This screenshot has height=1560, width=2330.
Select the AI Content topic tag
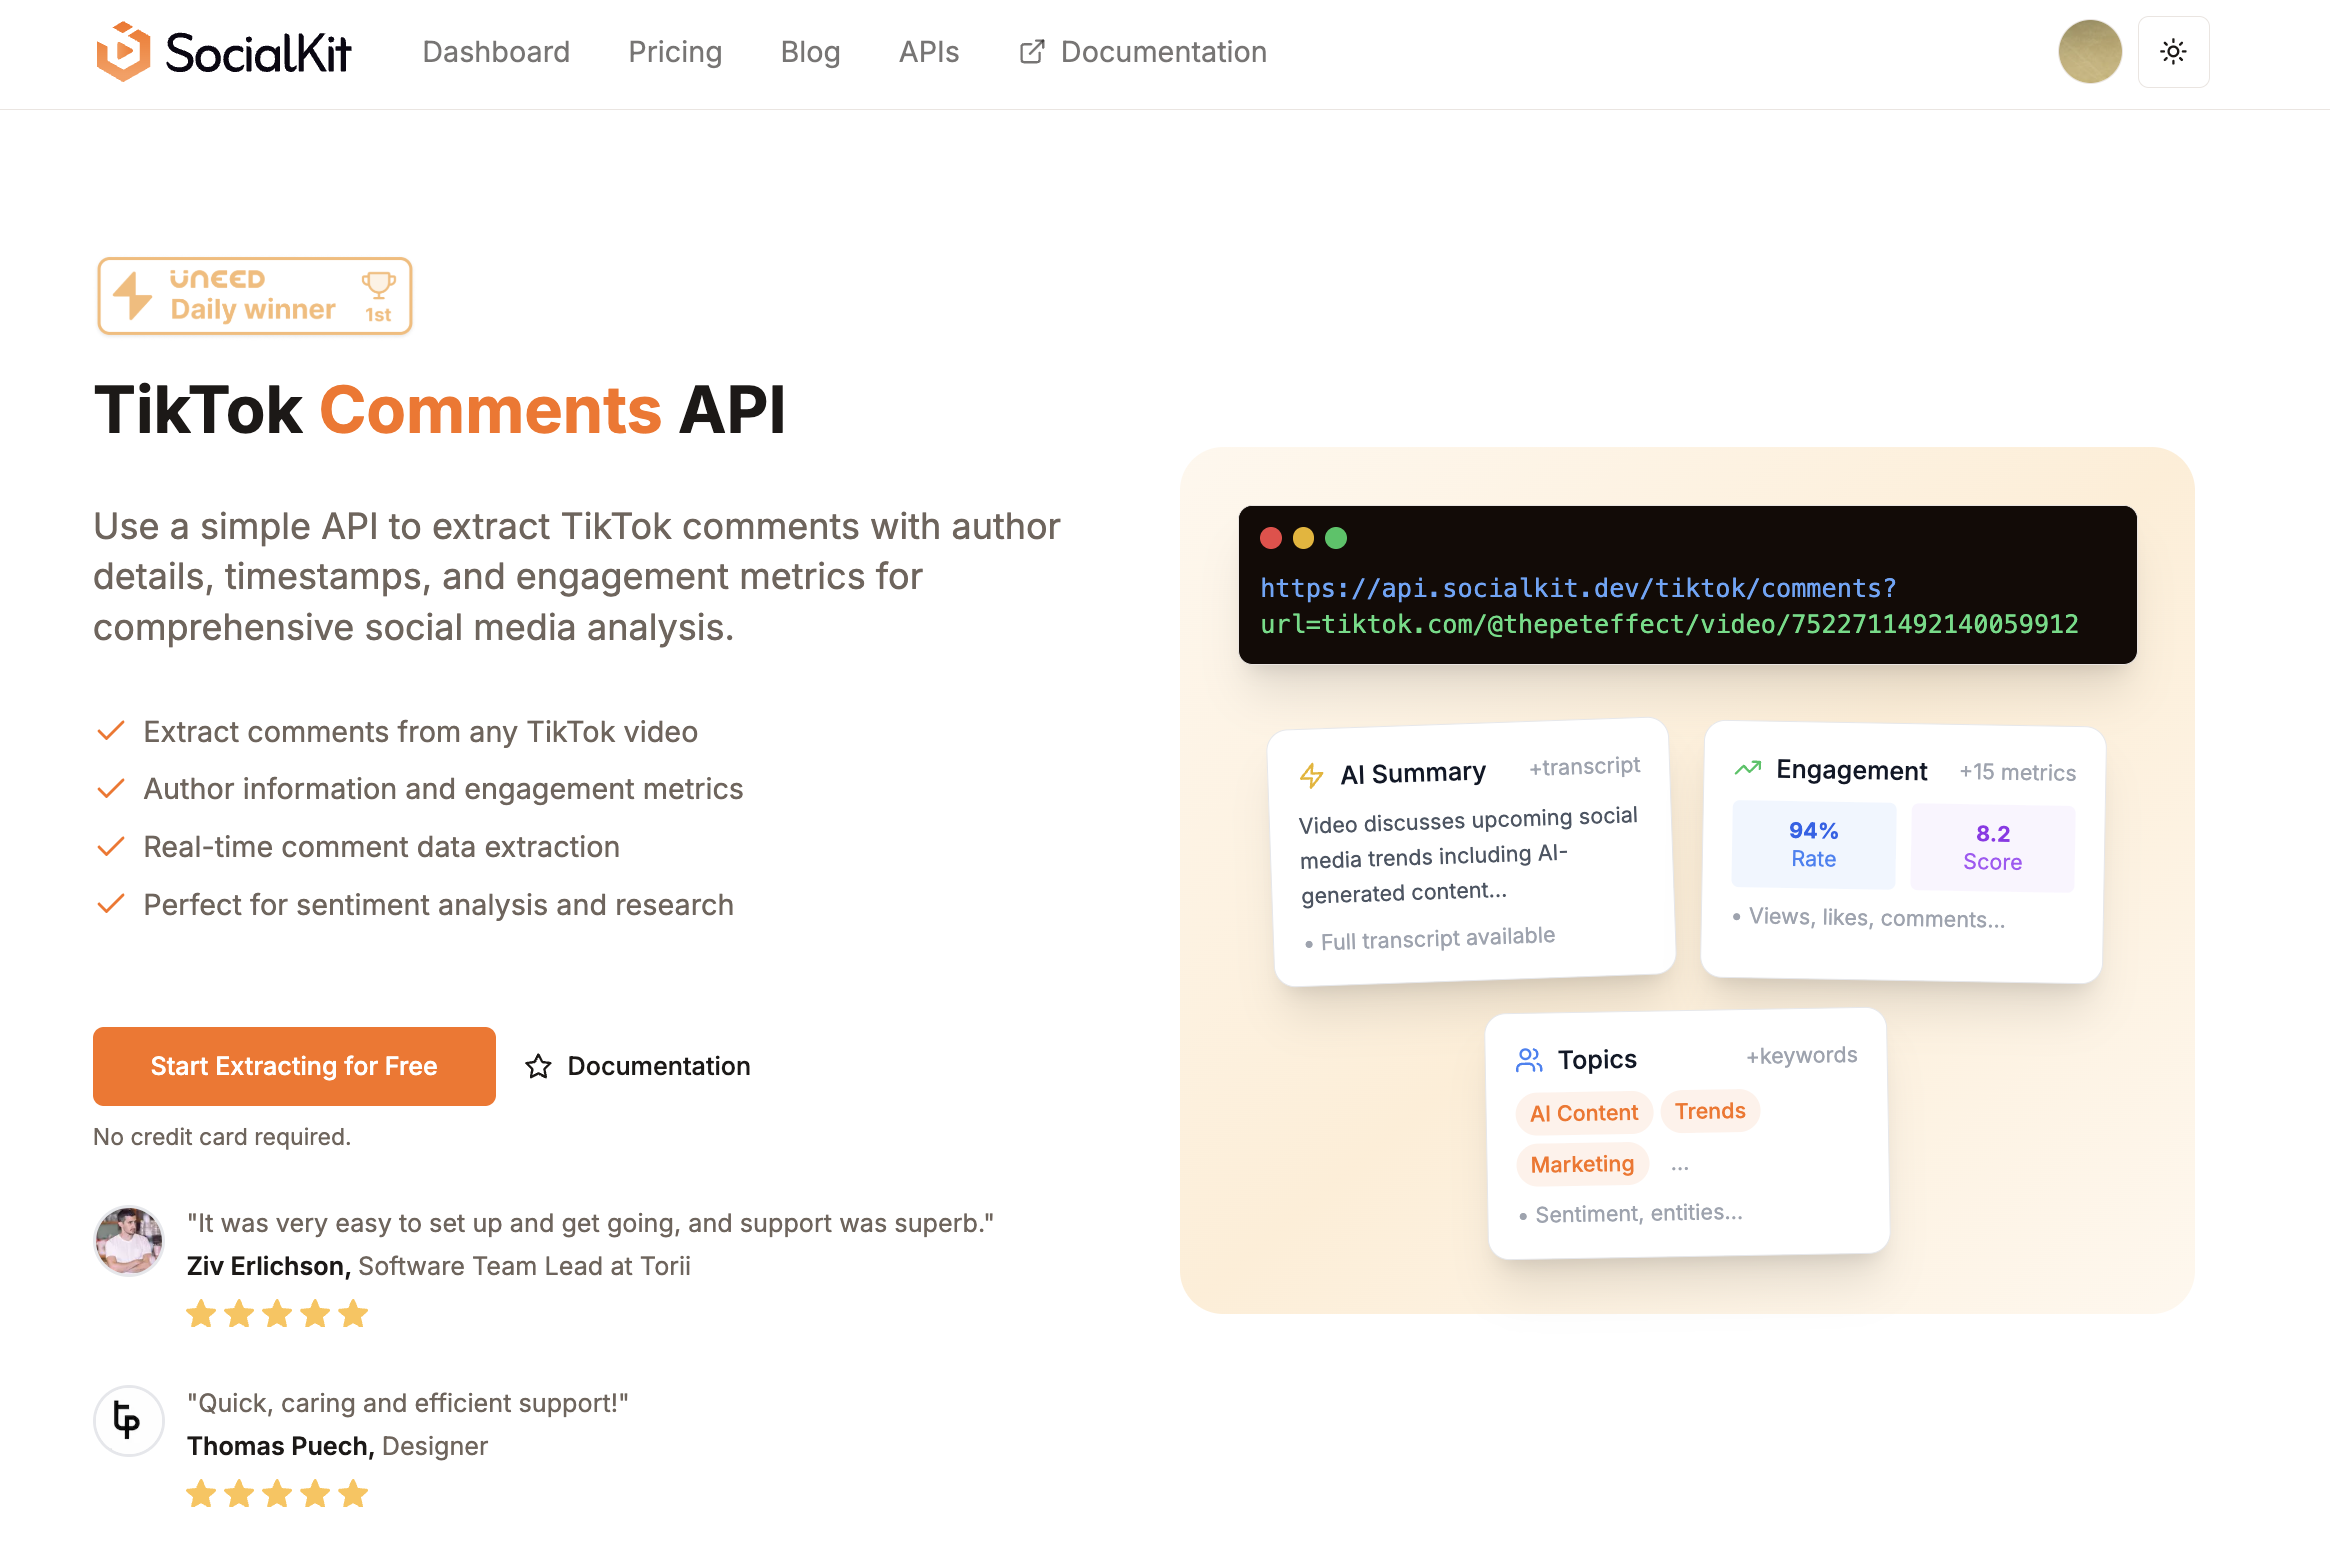coord(1583,1112)
